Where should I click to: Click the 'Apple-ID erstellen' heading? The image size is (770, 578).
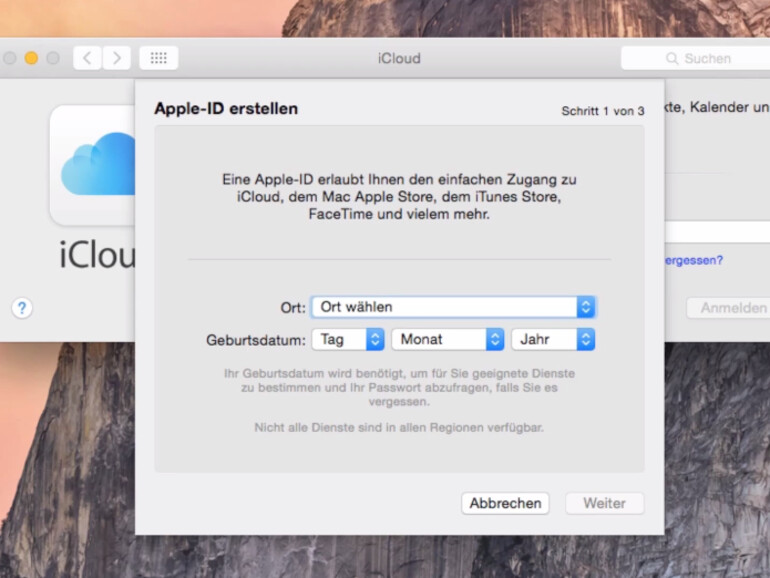[x=226, y=109]
